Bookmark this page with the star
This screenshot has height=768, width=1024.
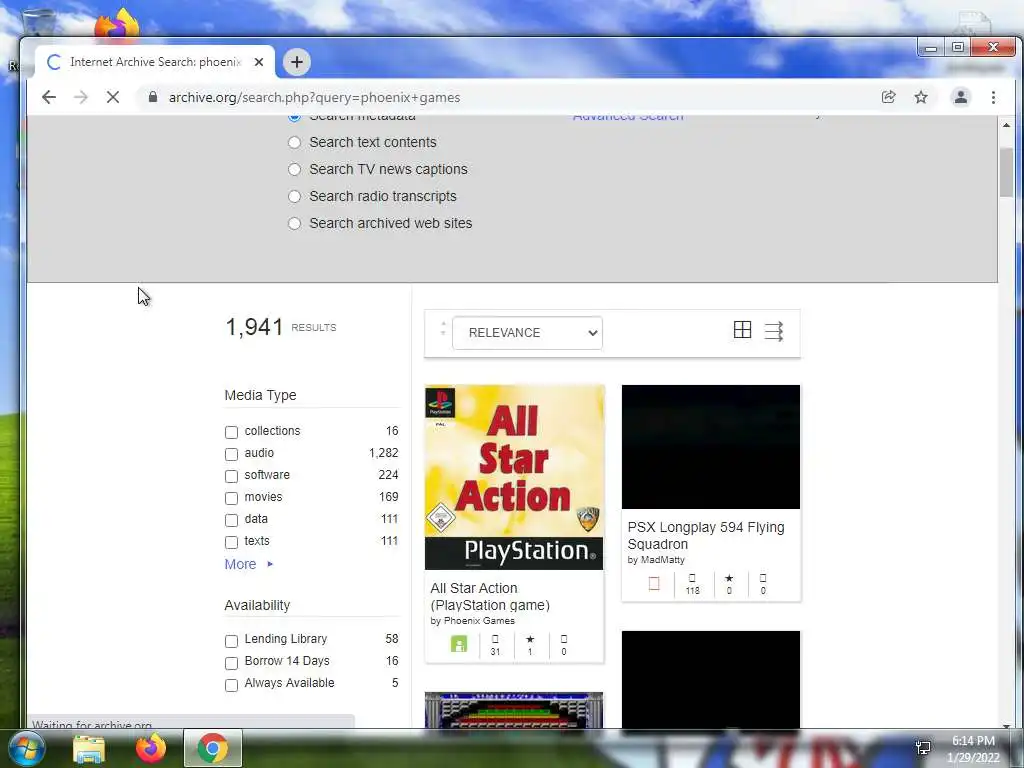(921, 97)
